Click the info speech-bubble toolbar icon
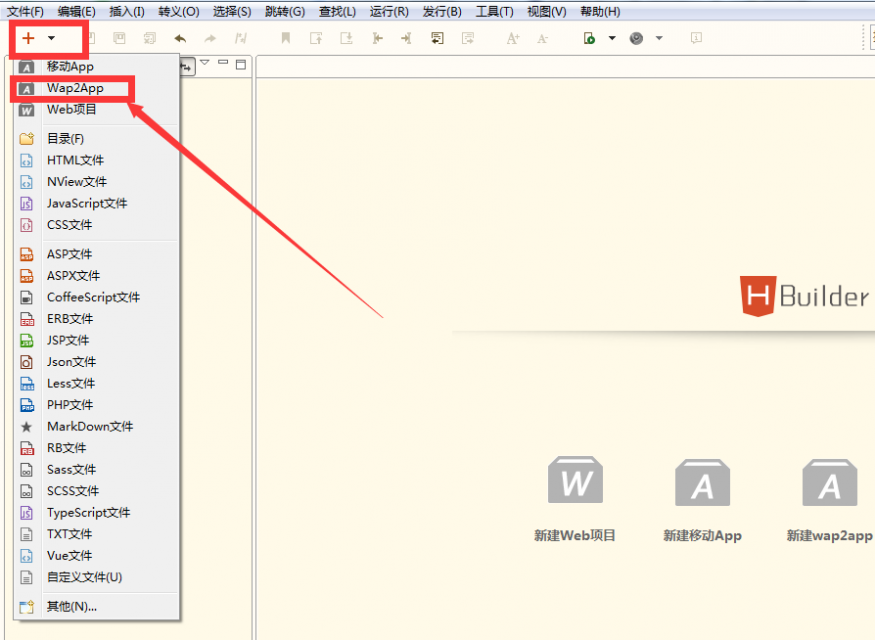 [x=696, y=38]
